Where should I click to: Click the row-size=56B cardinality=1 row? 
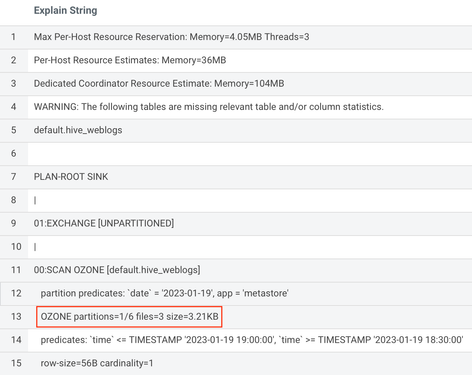[x=236, y=363]
